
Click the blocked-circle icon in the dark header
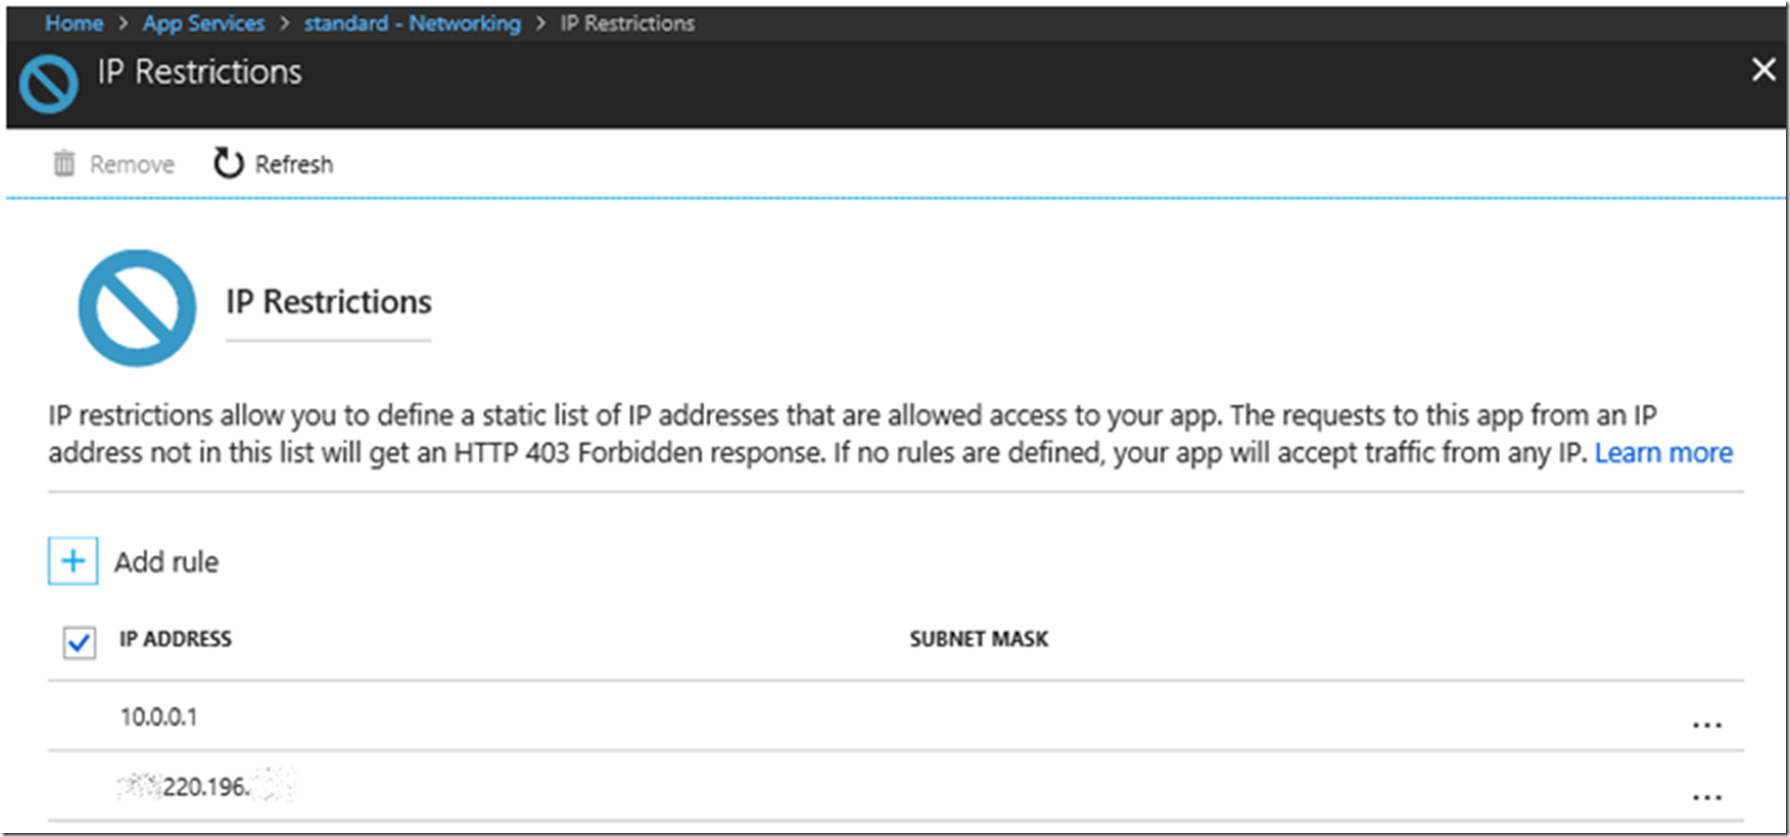pyautogui.click(x=49, y=83)
